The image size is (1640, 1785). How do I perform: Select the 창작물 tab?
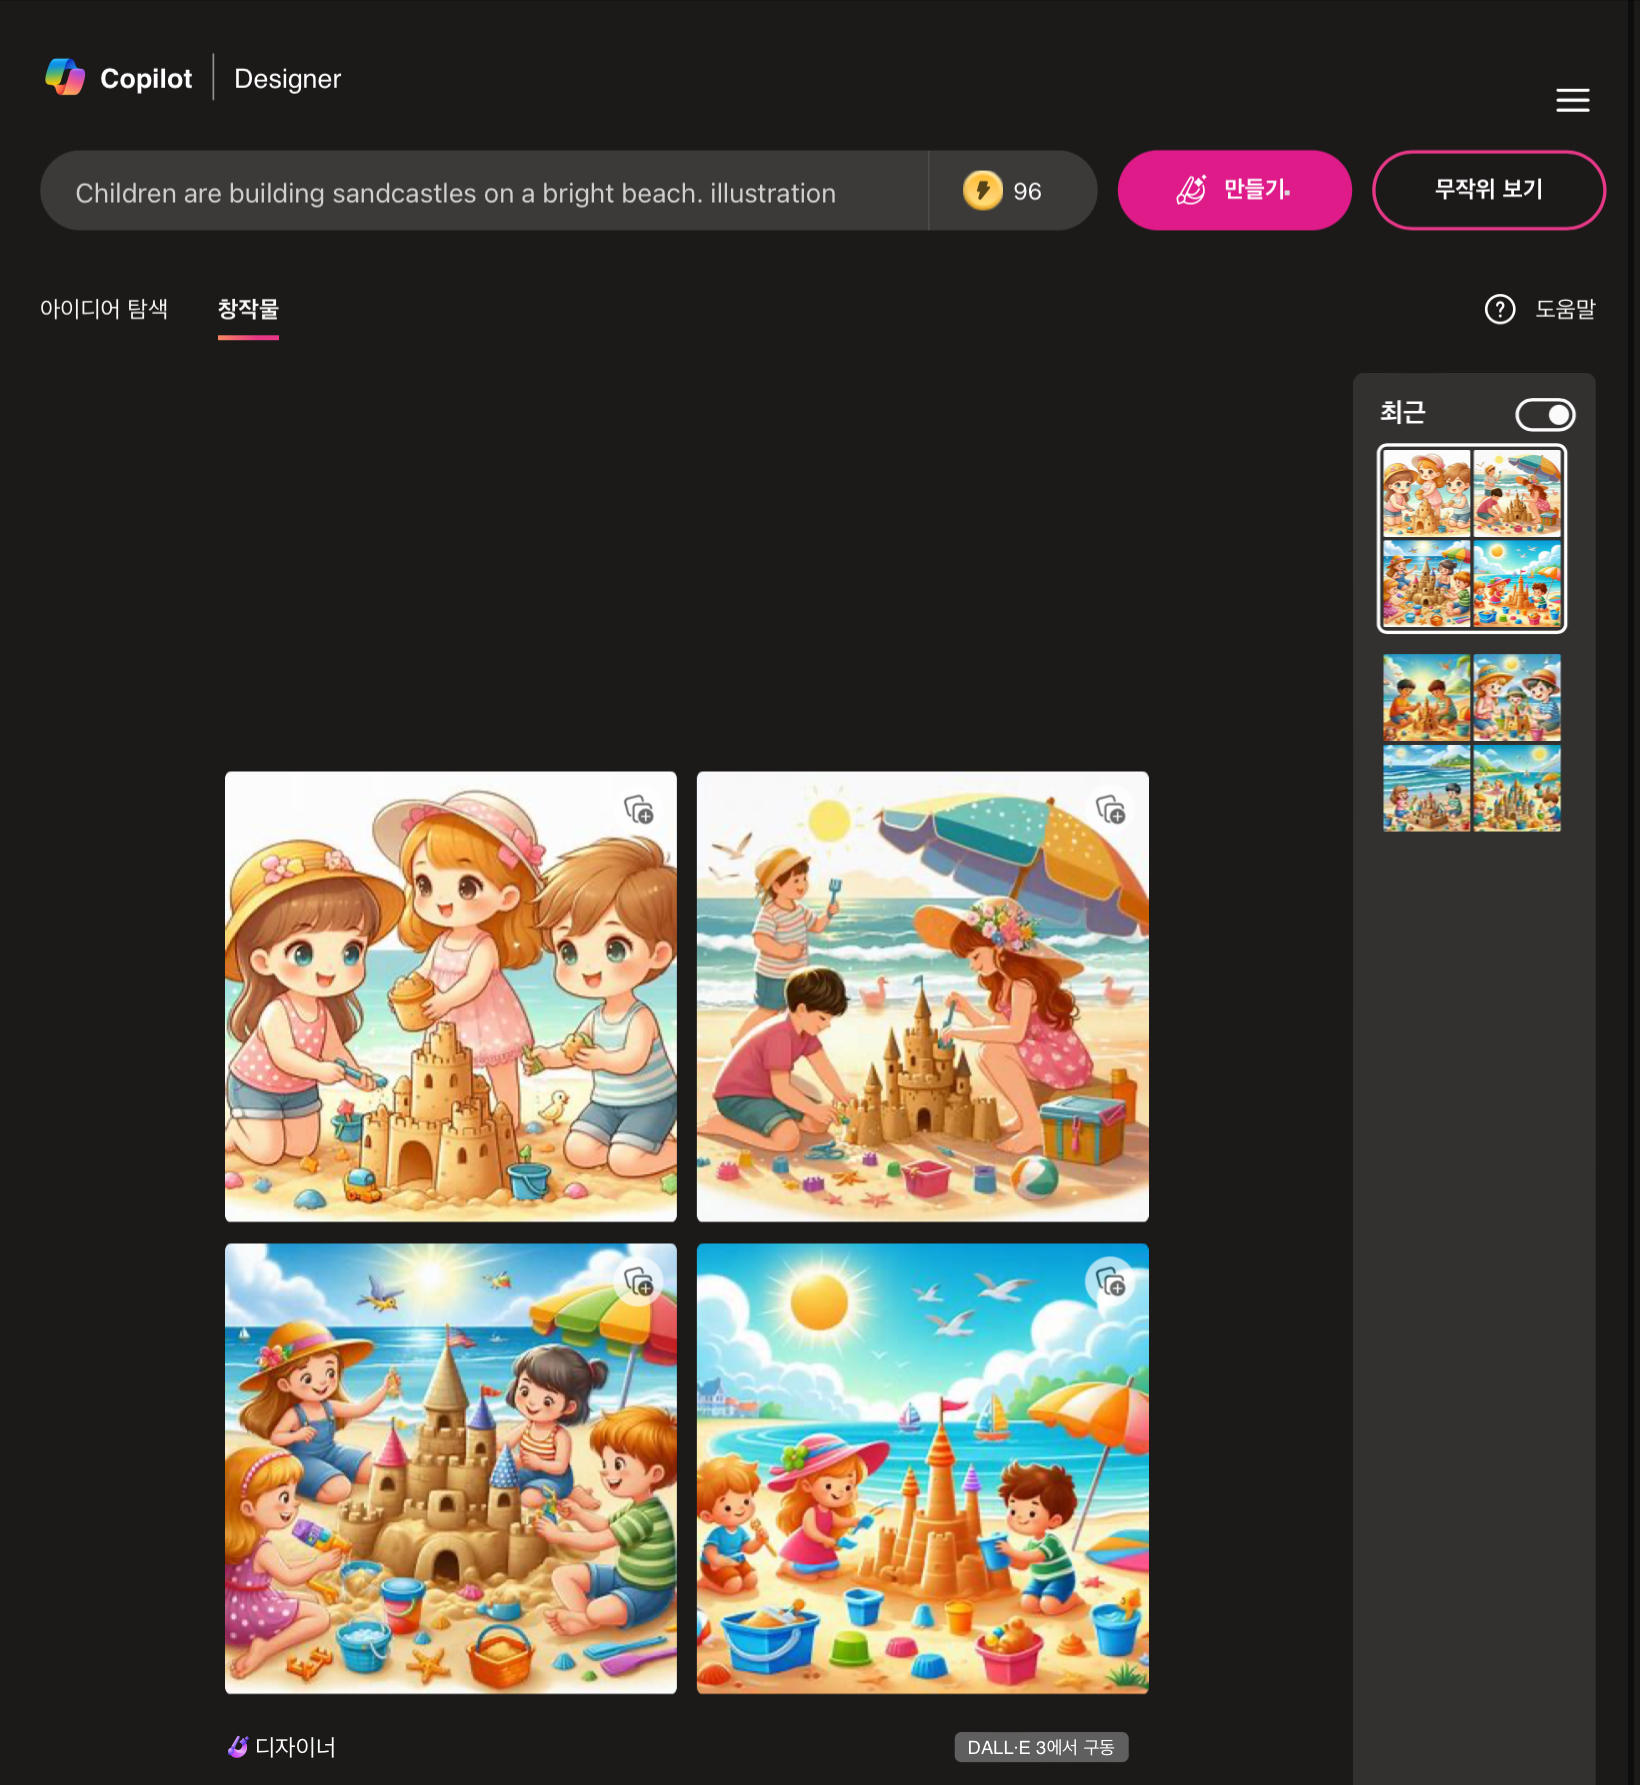[248, 309]
